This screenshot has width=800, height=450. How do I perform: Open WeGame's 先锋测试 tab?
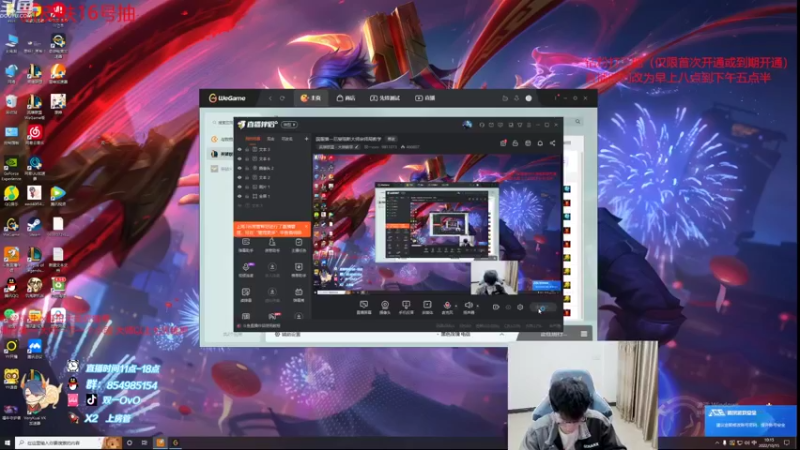tap(385, 98)
